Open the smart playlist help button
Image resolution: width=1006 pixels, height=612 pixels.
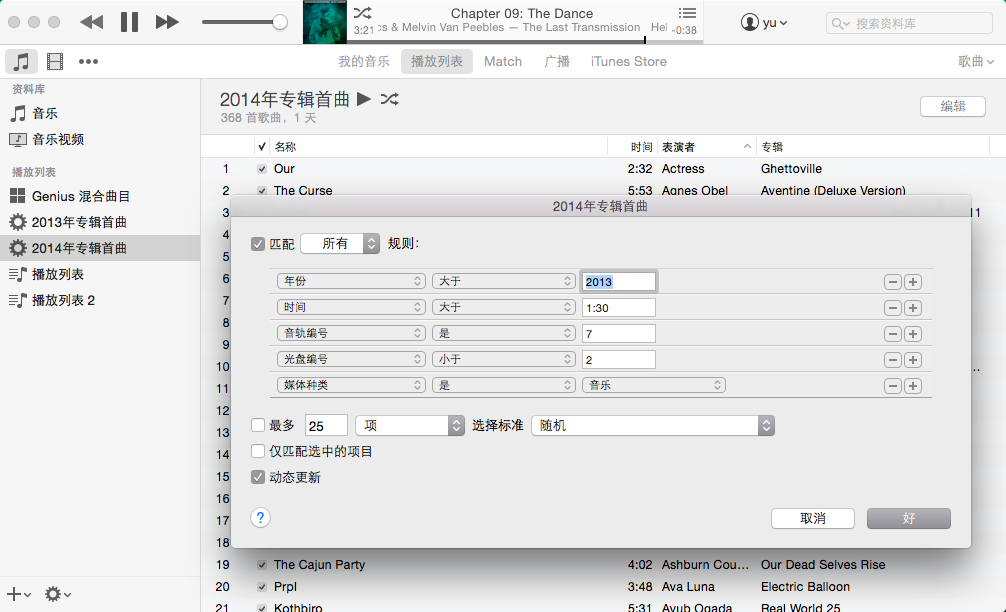point(260,518)
